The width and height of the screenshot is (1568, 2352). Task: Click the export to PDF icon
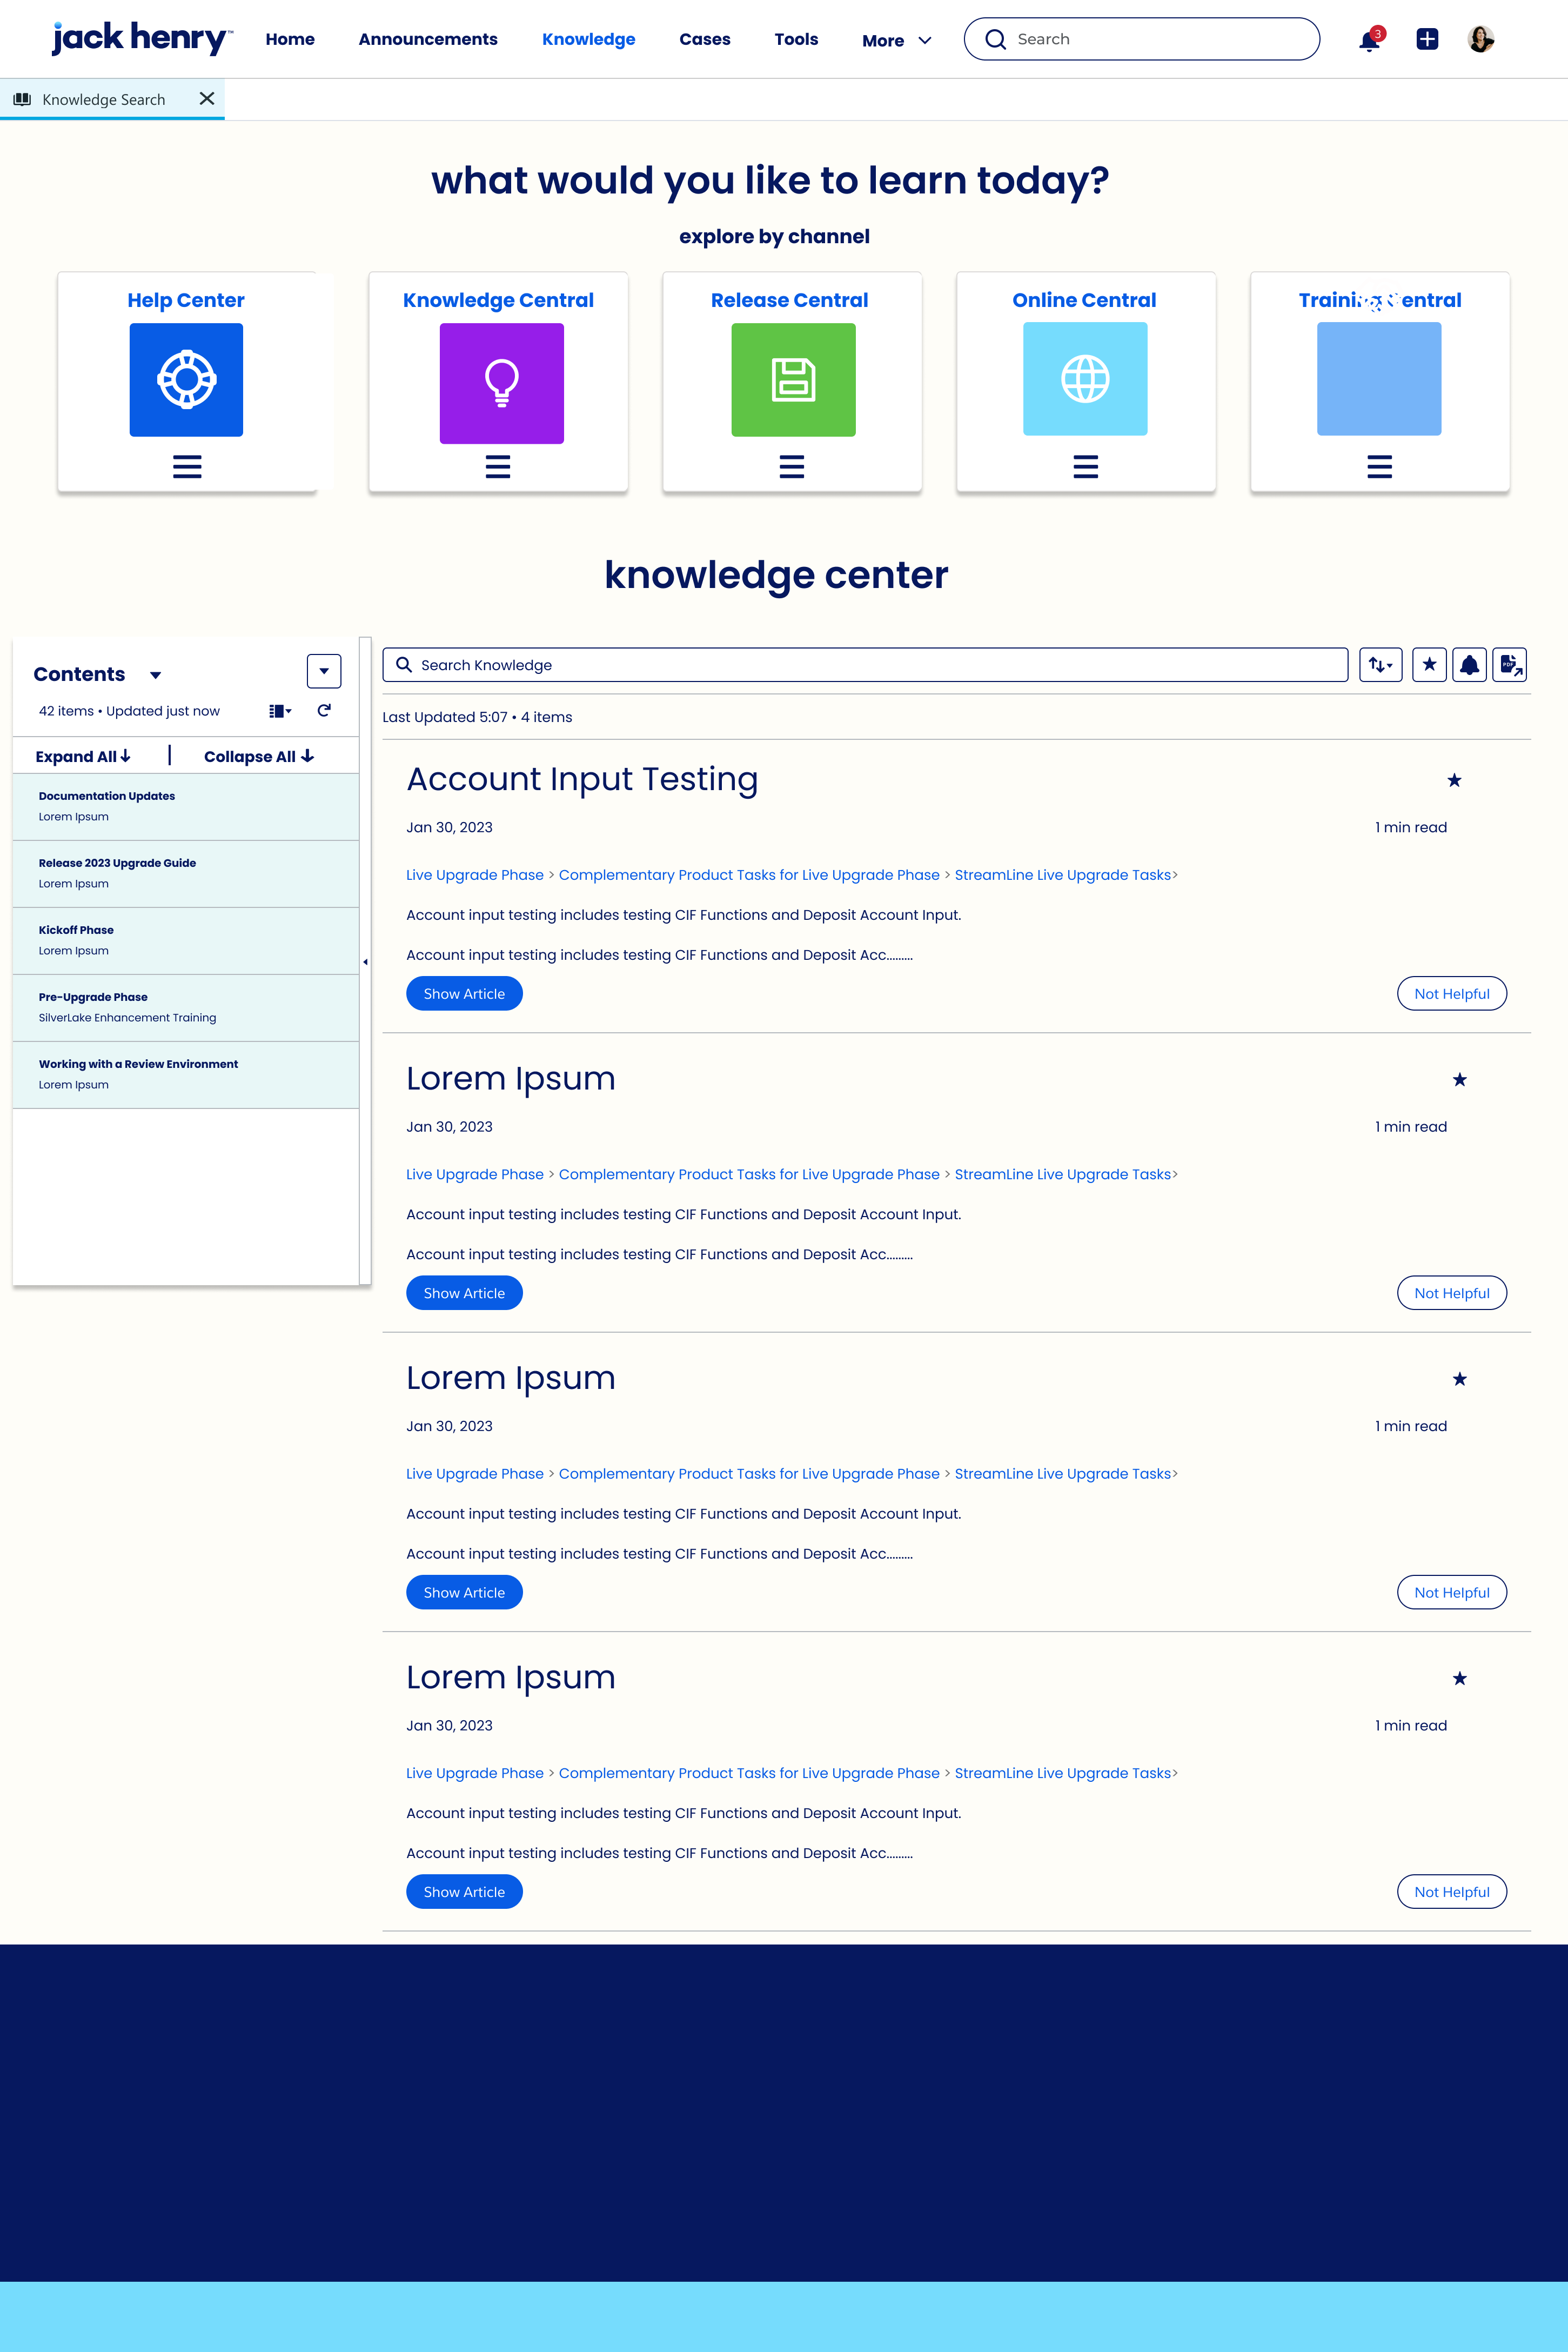1510,665
